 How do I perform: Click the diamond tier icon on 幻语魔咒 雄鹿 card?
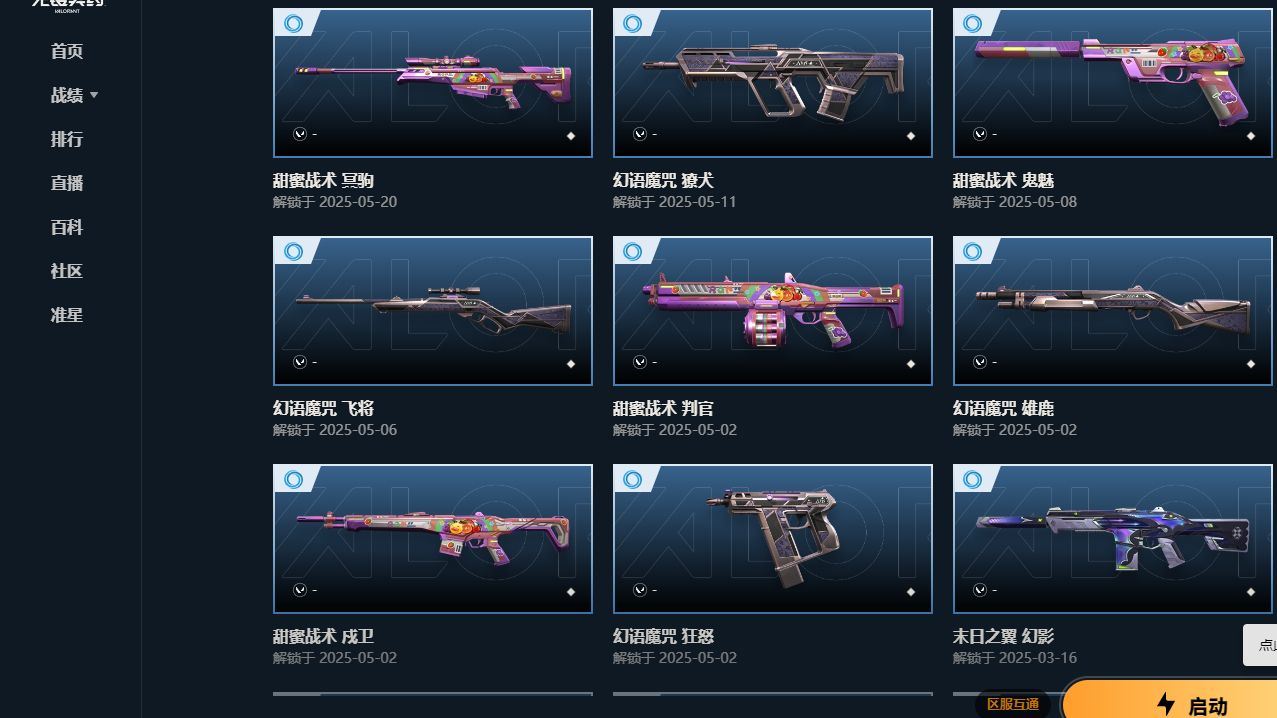click(1251, 364)
